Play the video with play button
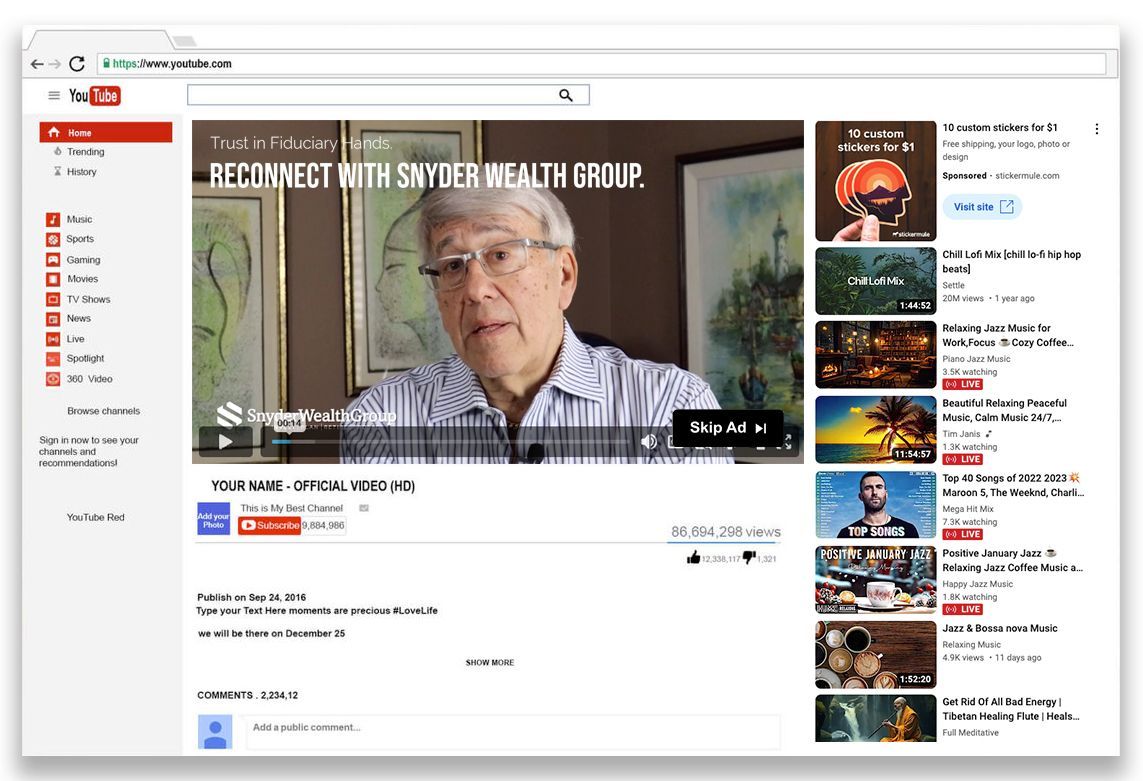 point(226,441)
